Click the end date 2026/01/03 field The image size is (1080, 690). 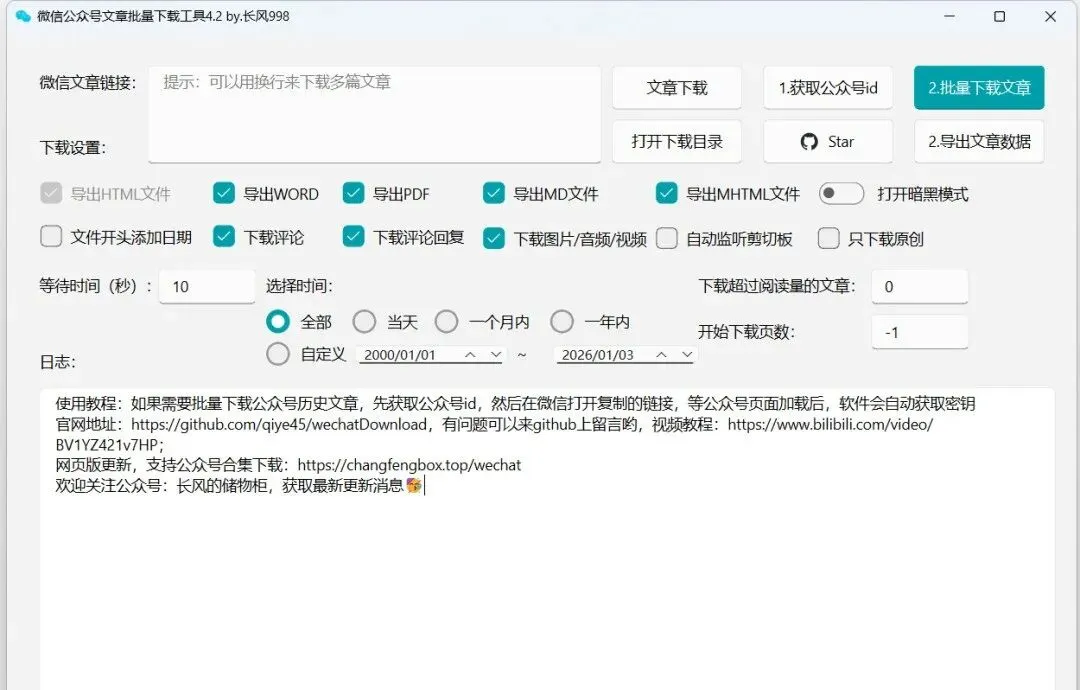click(x=599, y=355)
